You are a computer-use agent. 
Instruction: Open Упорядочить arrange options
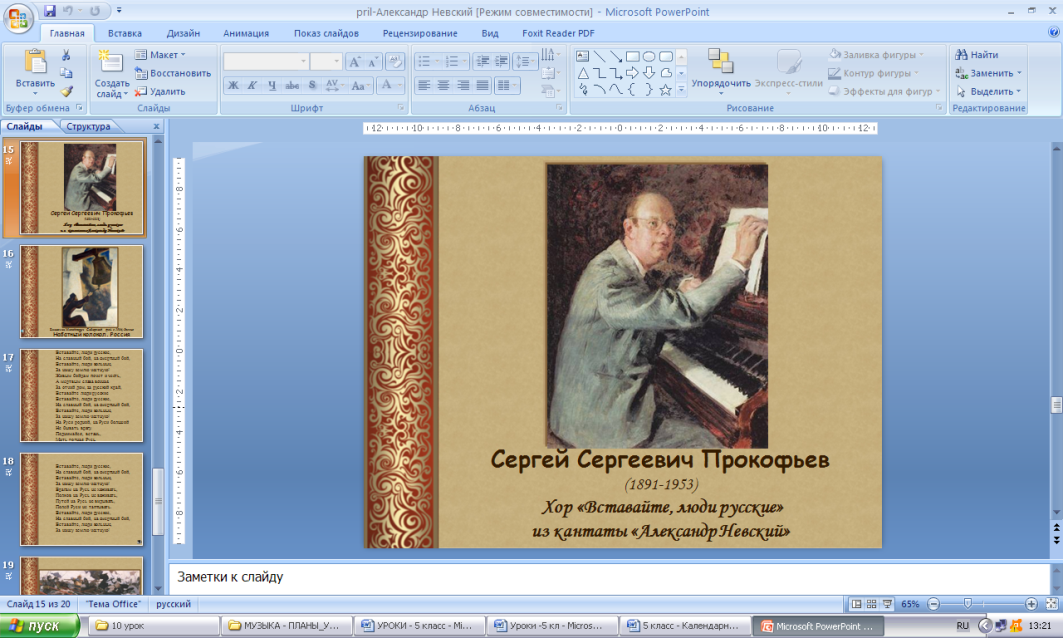tap(721, 72)
